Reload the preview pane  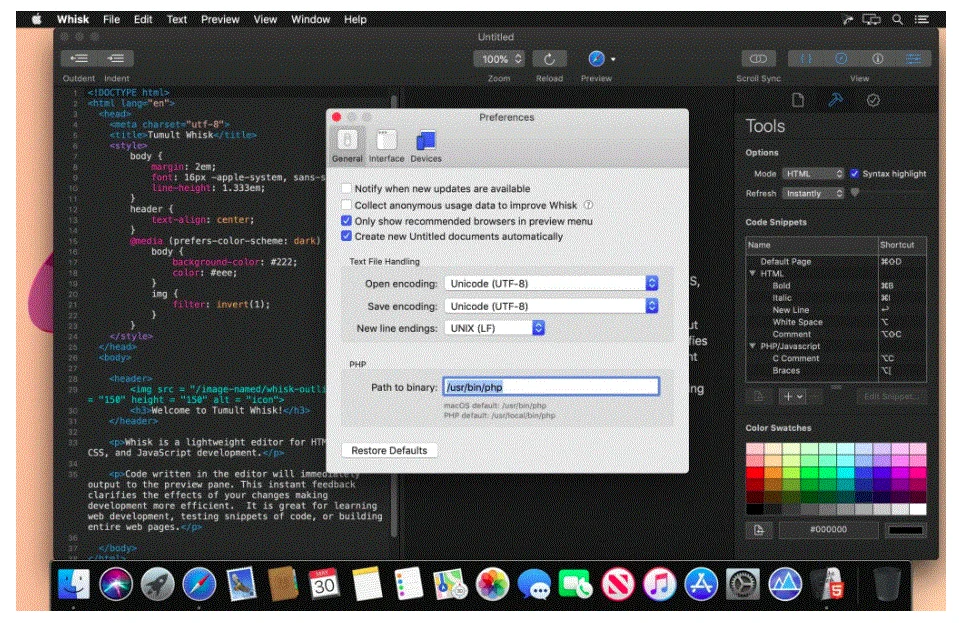pyautogui.click(x=549, y=59)
